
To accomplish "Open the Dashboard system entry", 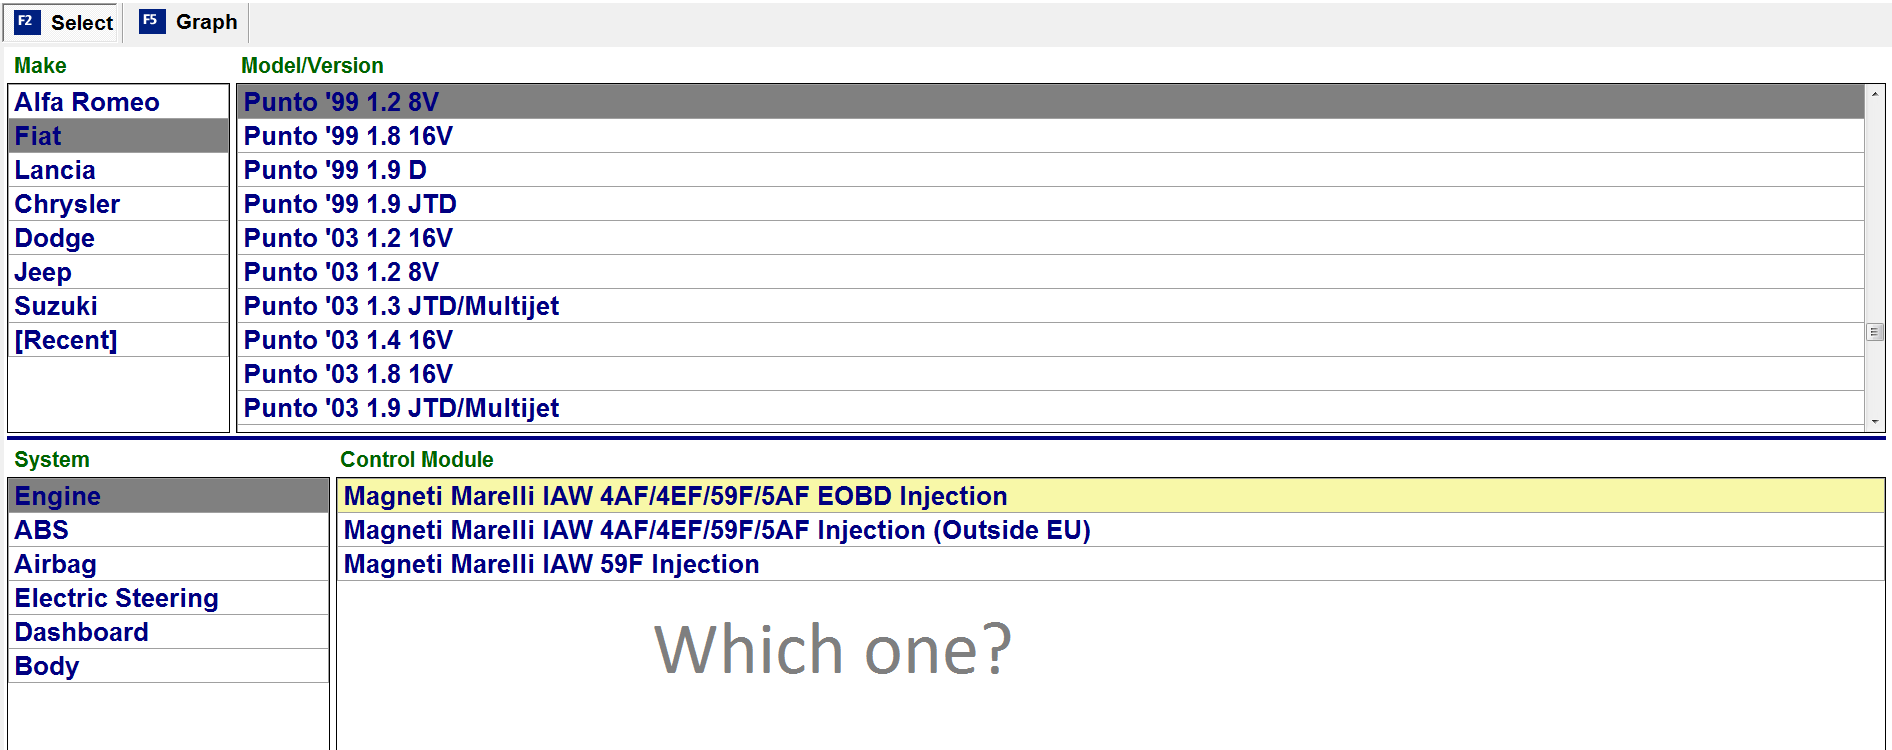I will (82, 632).
